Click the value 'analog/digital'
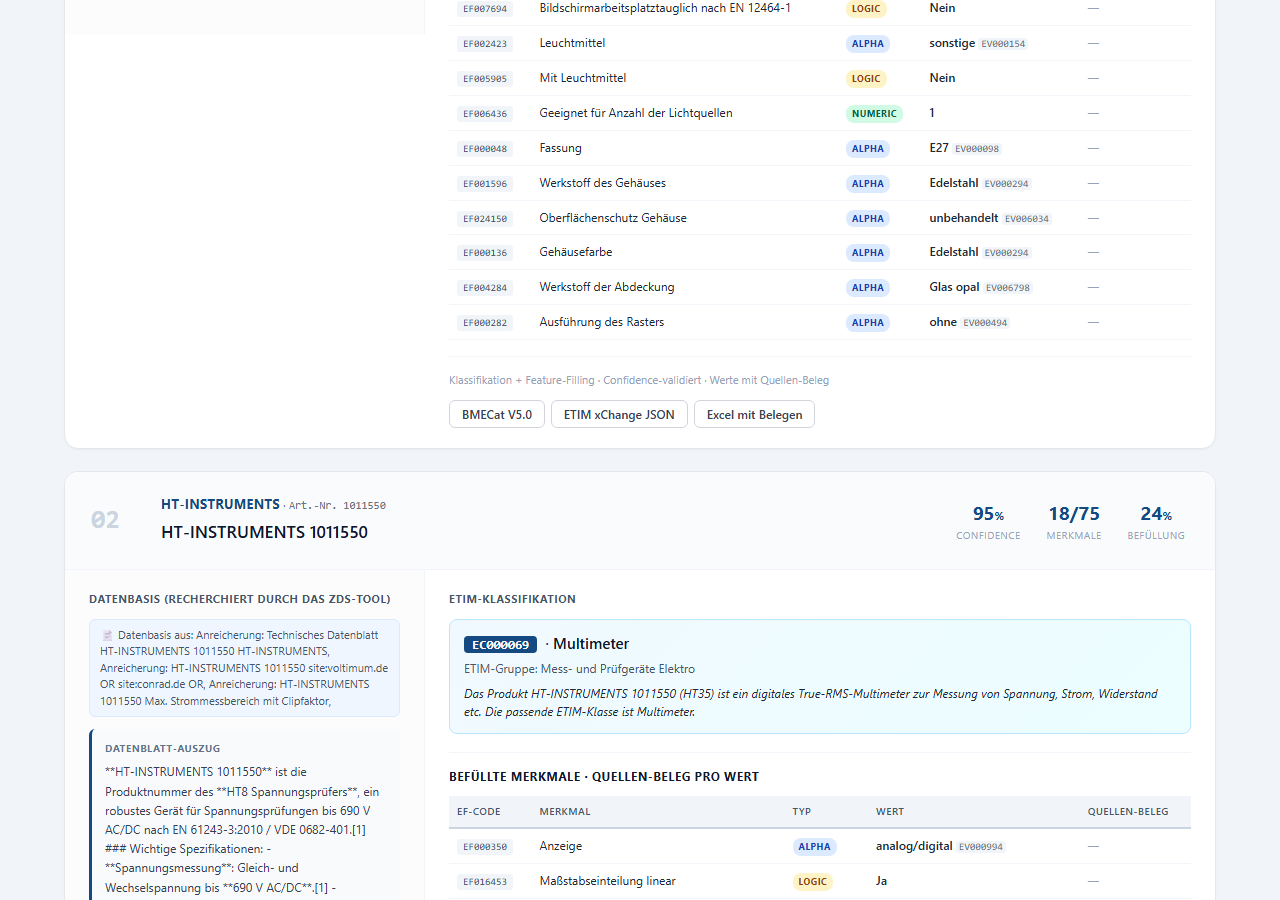Viewport: 1280px width, 900px height. (x=914, y=846)
